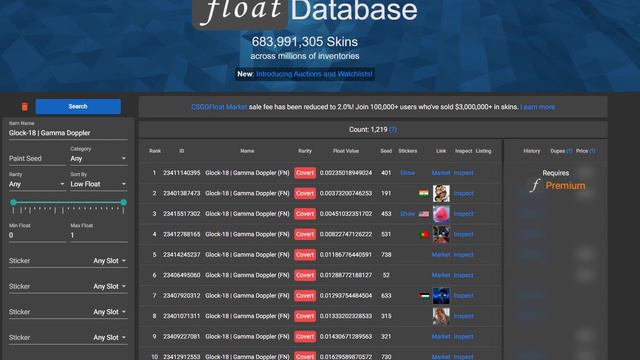The height and width of the screenshot is (360, 640).
Task: Open the Rarity dropdown set to Any
Action: tap(37, 184)
